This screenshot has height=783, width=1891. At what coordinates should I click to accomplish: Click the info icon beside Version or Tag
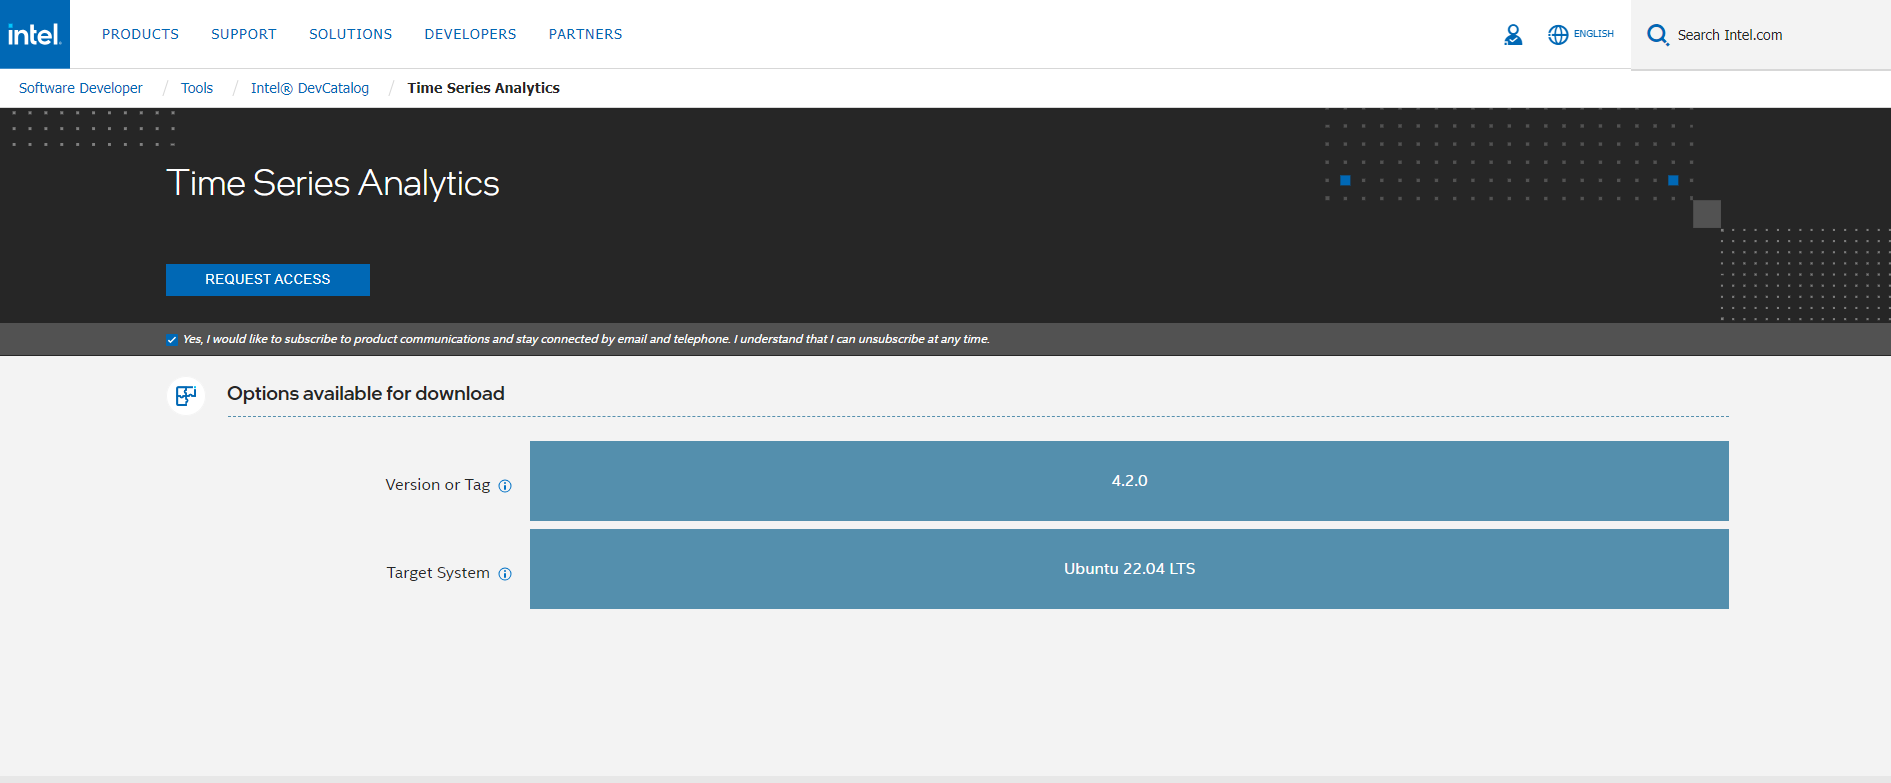(505, 486)
